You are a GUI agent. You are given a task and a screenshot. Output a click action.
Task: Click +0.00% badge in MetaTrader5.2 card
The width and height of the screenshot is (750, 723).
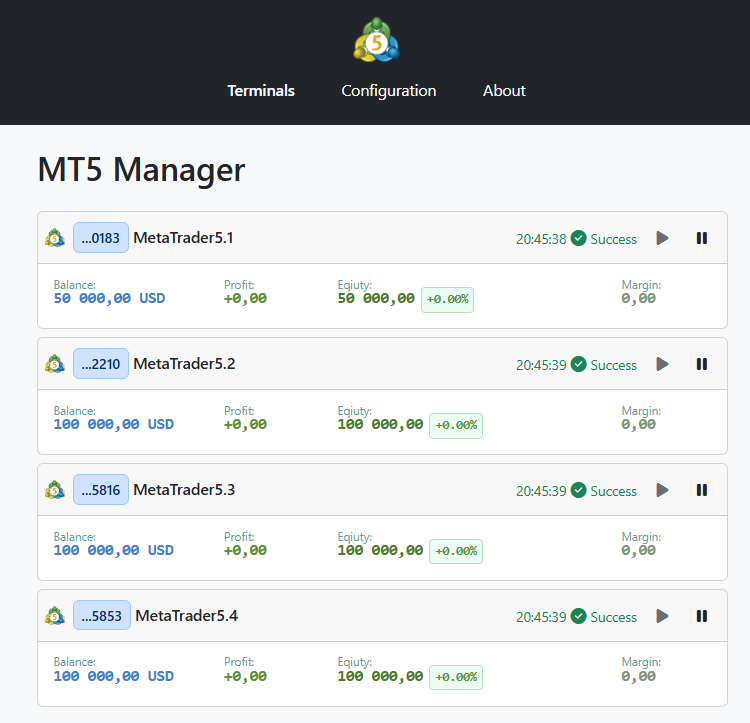pyautogui.click(x=456, y=426)
